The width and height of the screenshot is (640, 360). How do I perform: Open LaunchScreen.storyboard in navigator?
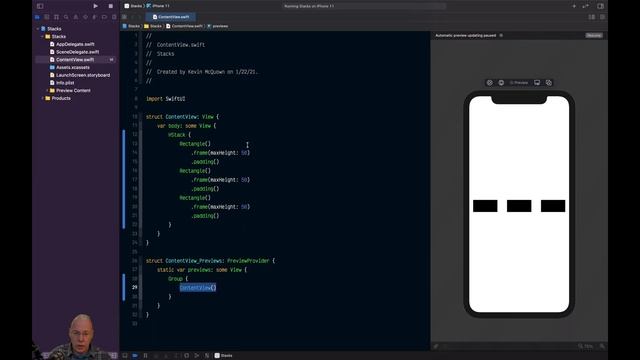tap(82, 75)
